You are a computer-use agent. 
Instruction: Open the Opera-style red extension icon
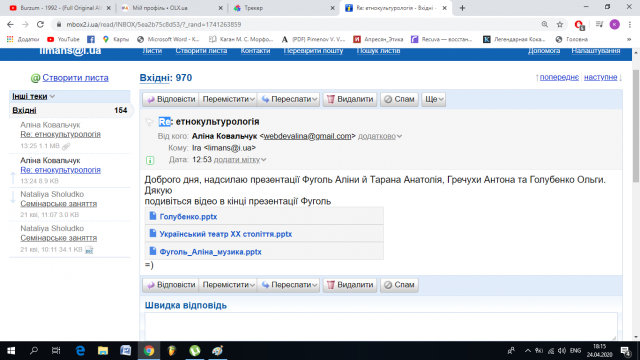coord(579,25)
